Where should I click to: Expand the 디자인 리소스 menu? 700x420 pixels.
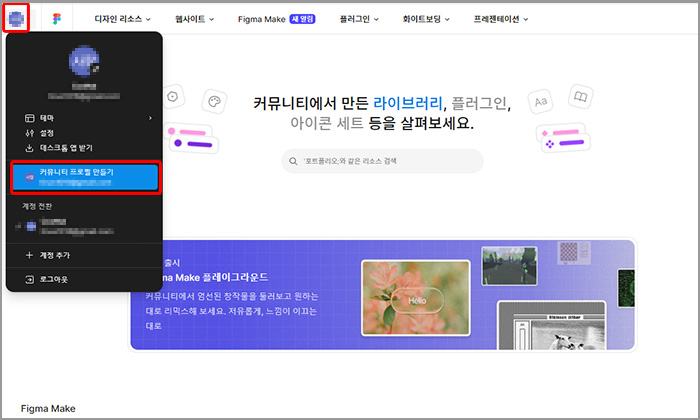coord(122,19)
